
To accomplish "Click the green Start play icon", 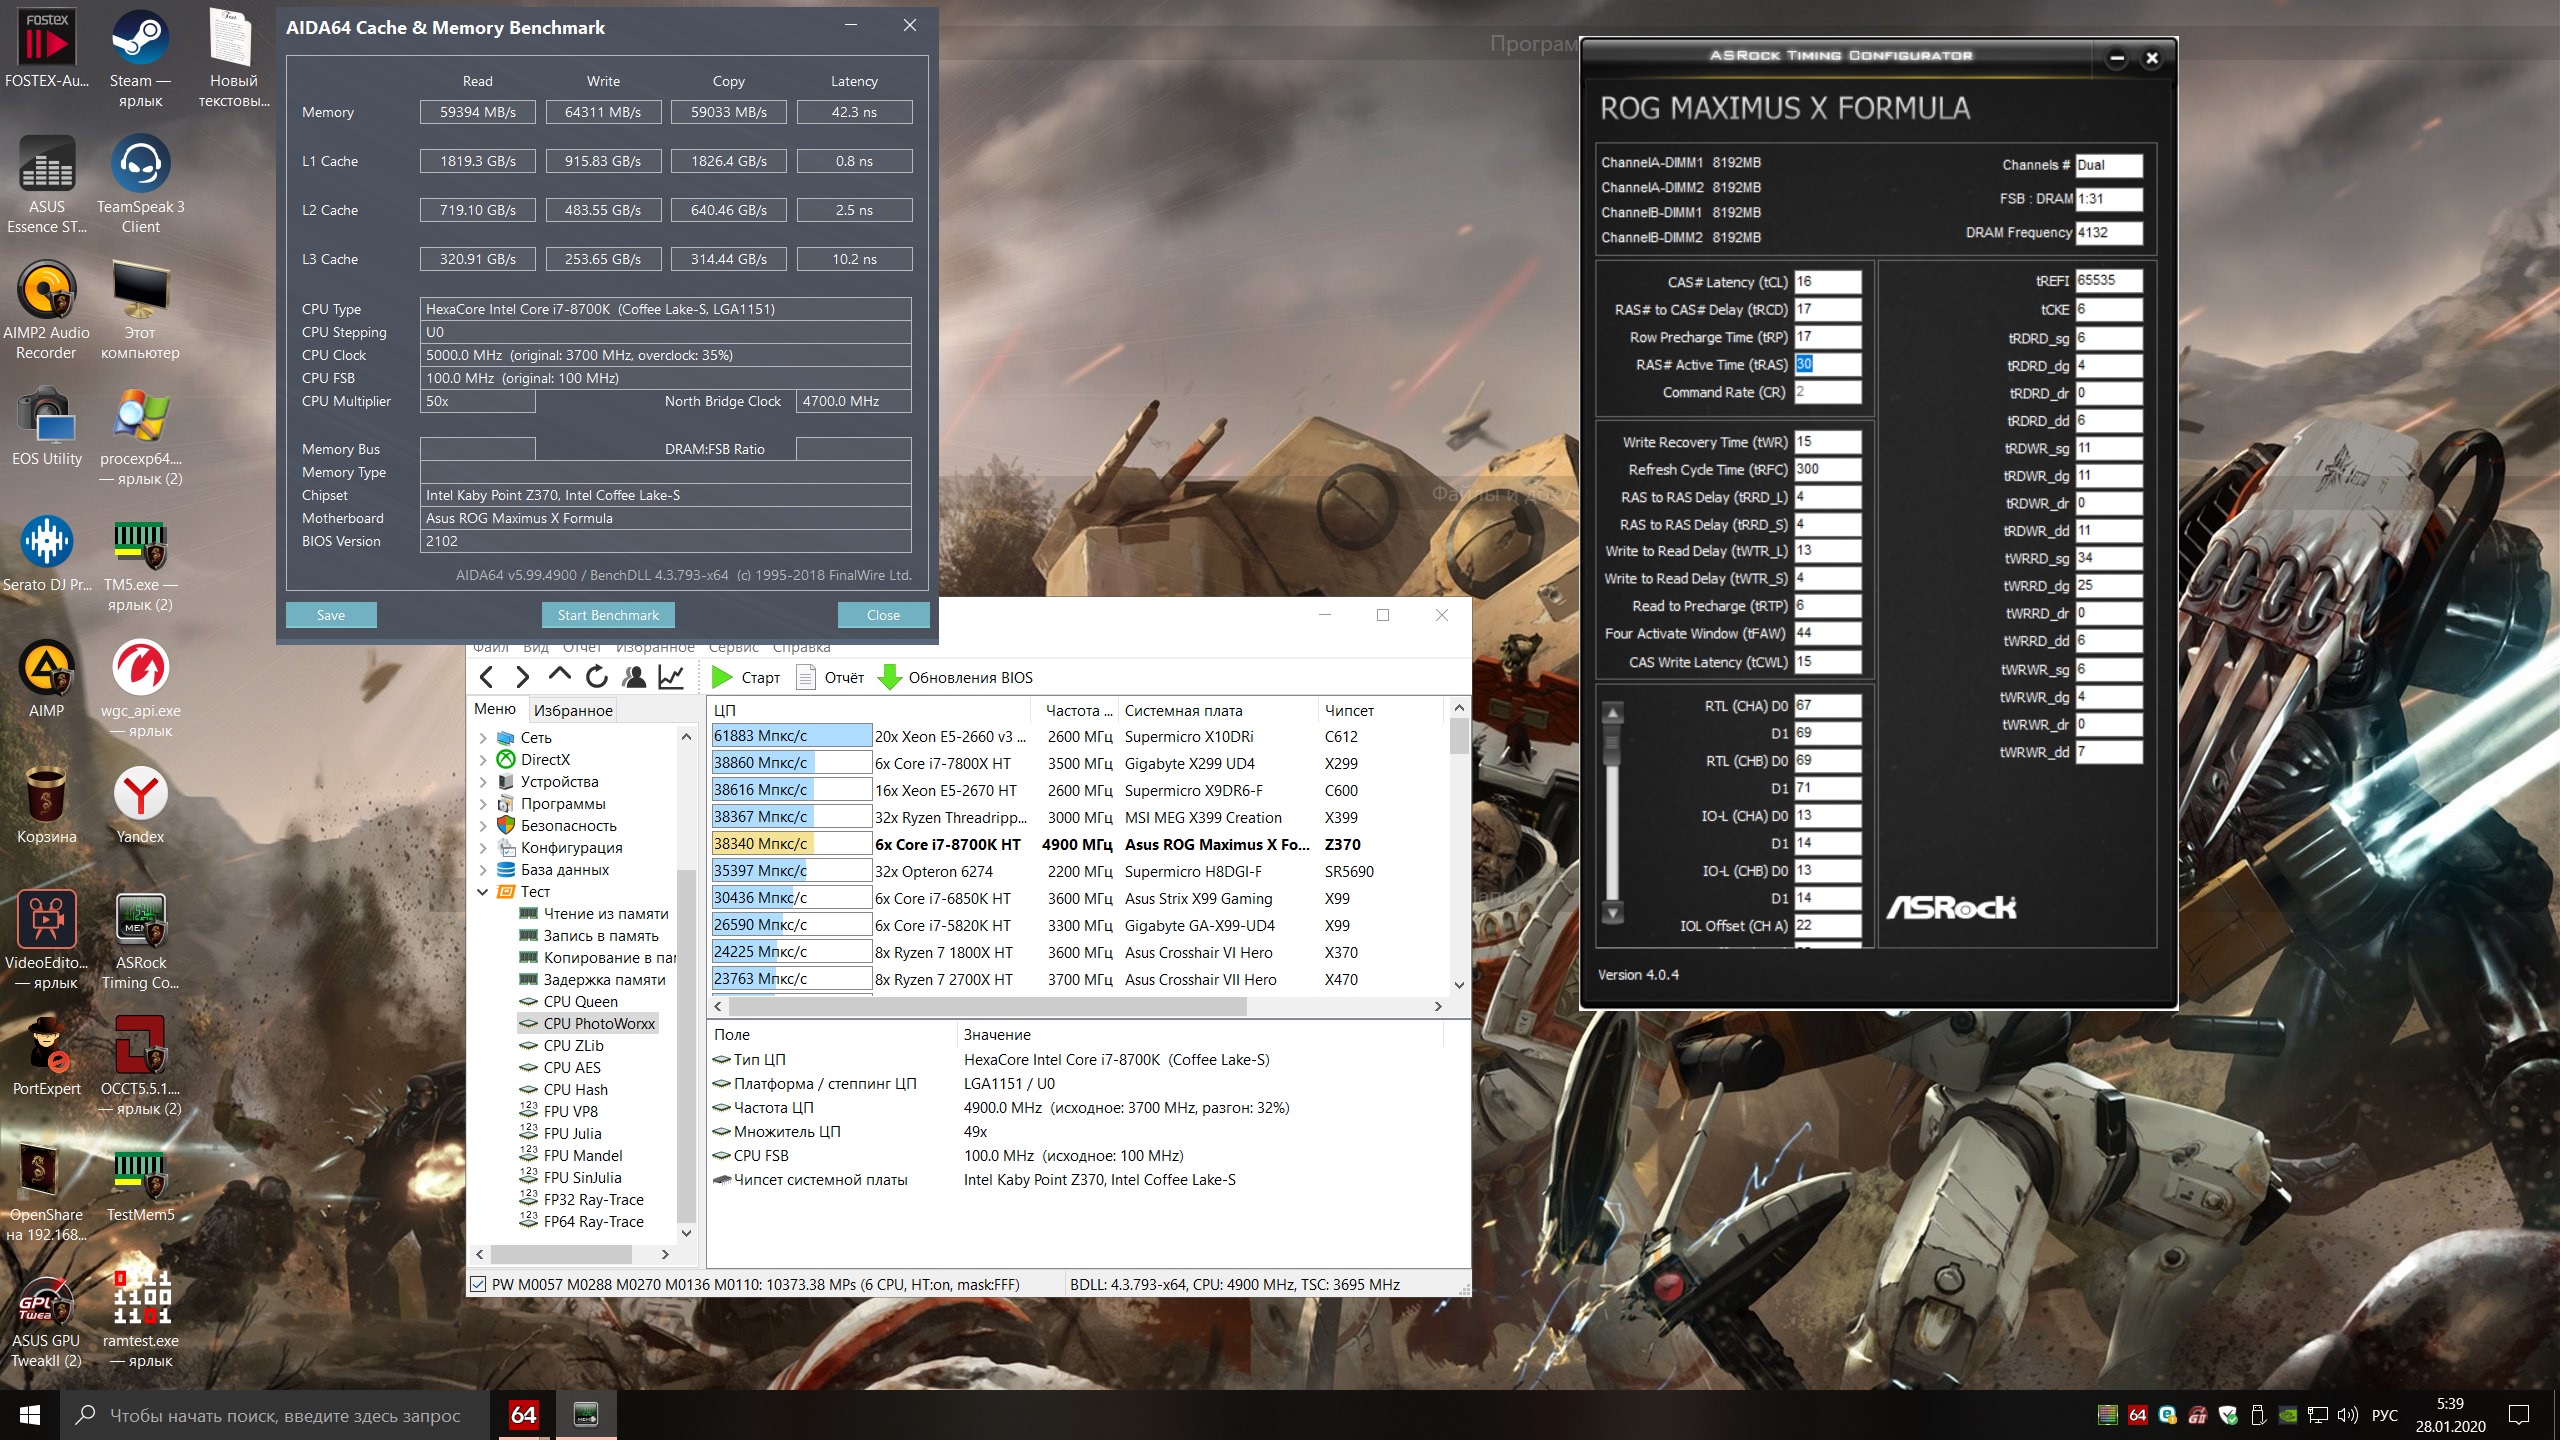I will click(x=722, y=677).
